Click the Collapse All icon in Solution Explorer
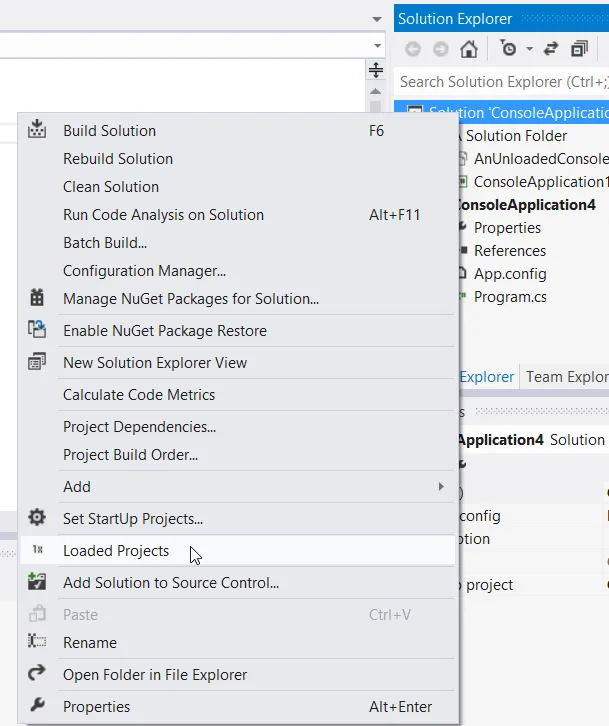Screen dimensions: 609x726 [x=579, y=48]
